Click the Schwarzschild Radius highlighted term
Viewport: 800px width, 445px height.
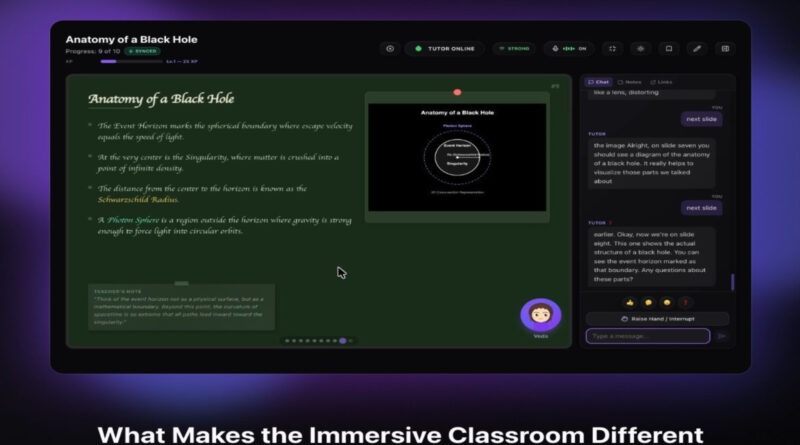click(138, 200)
